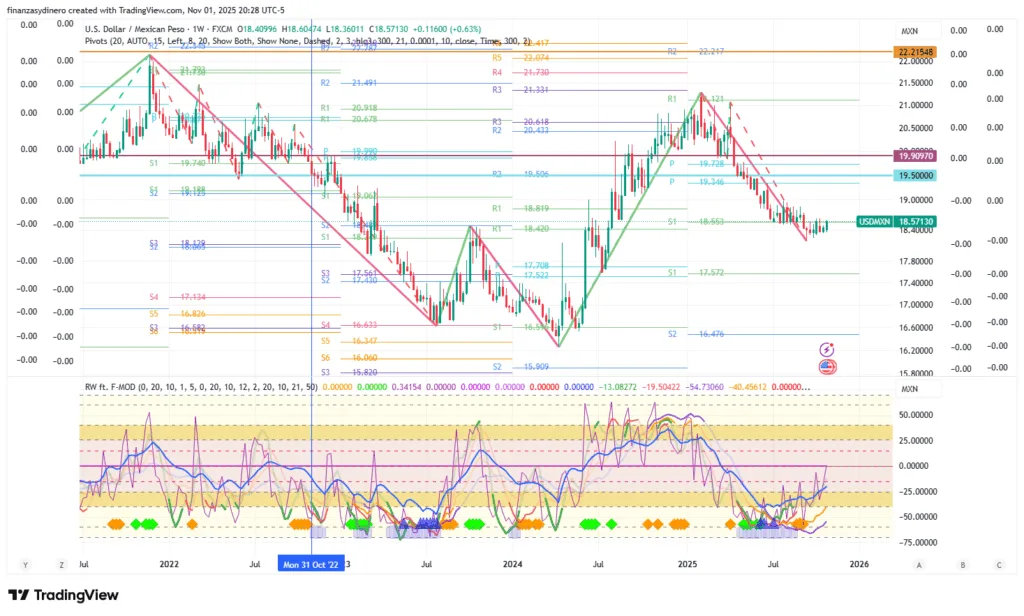This screenshot has width=1024, height=616.
Task: Click the US flag economic event icon
Action: click(x=827, y=367)
